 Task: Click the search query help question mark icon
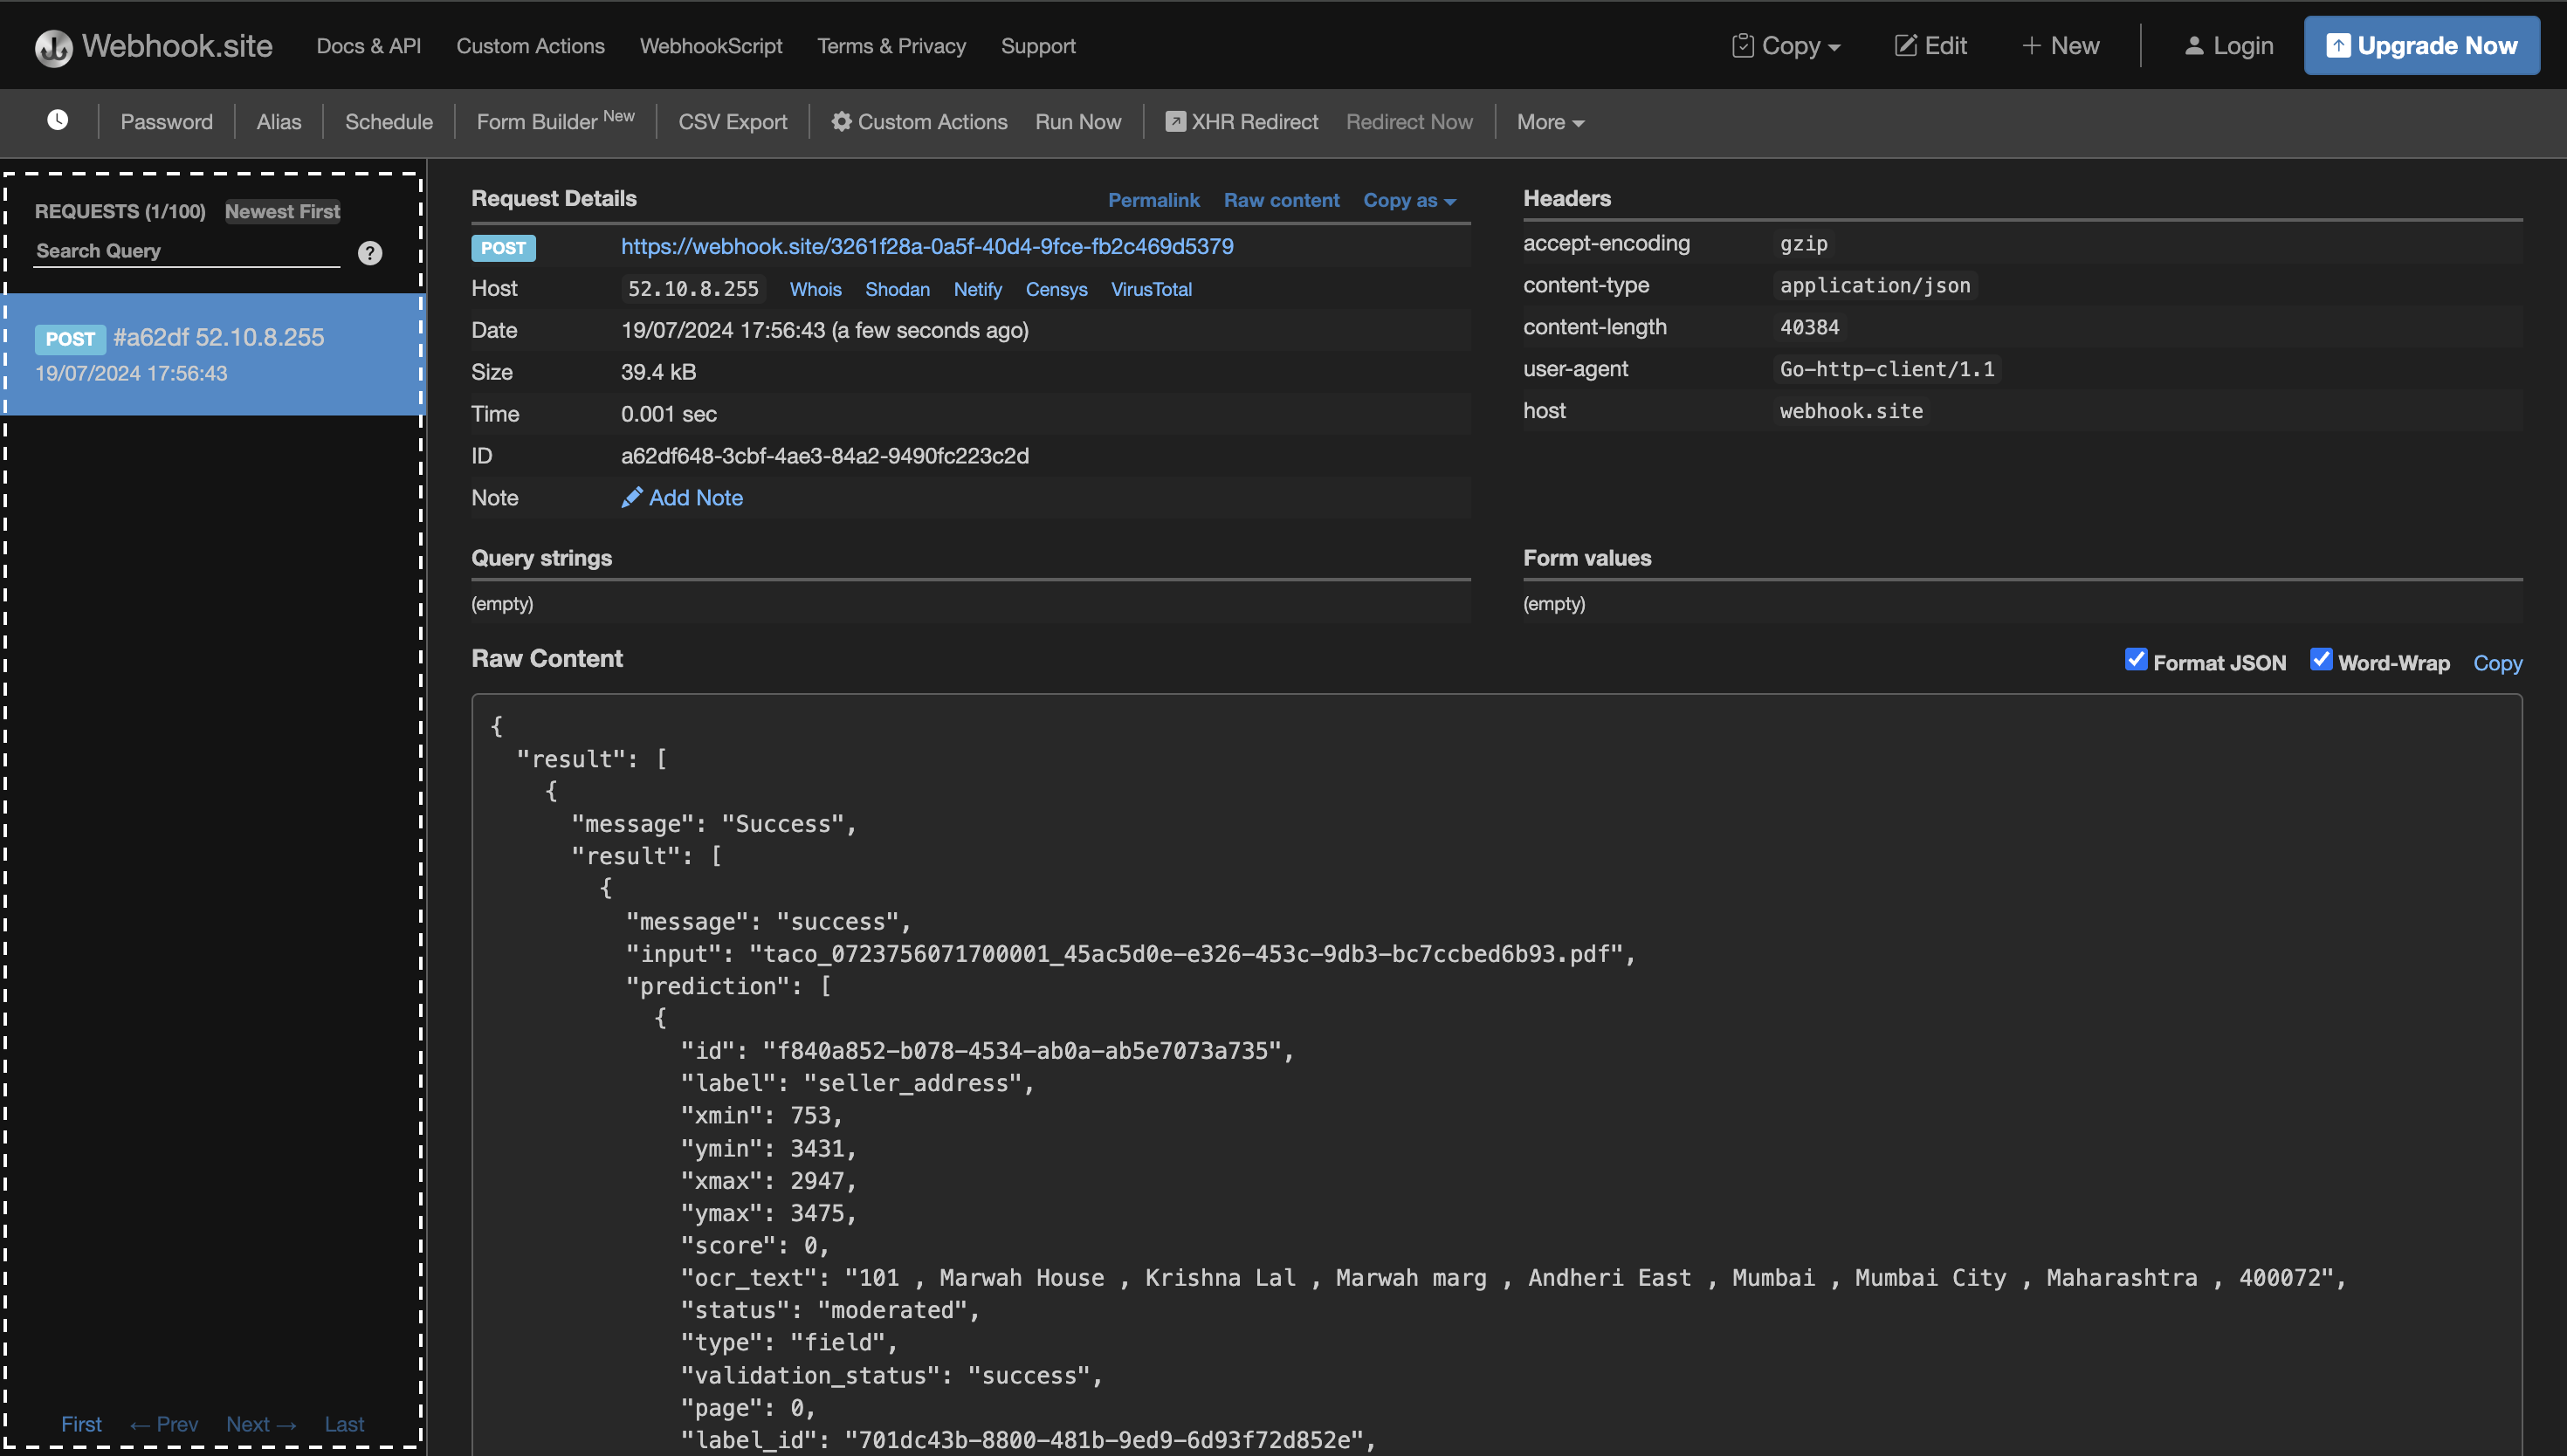click(x=370, y=253)
